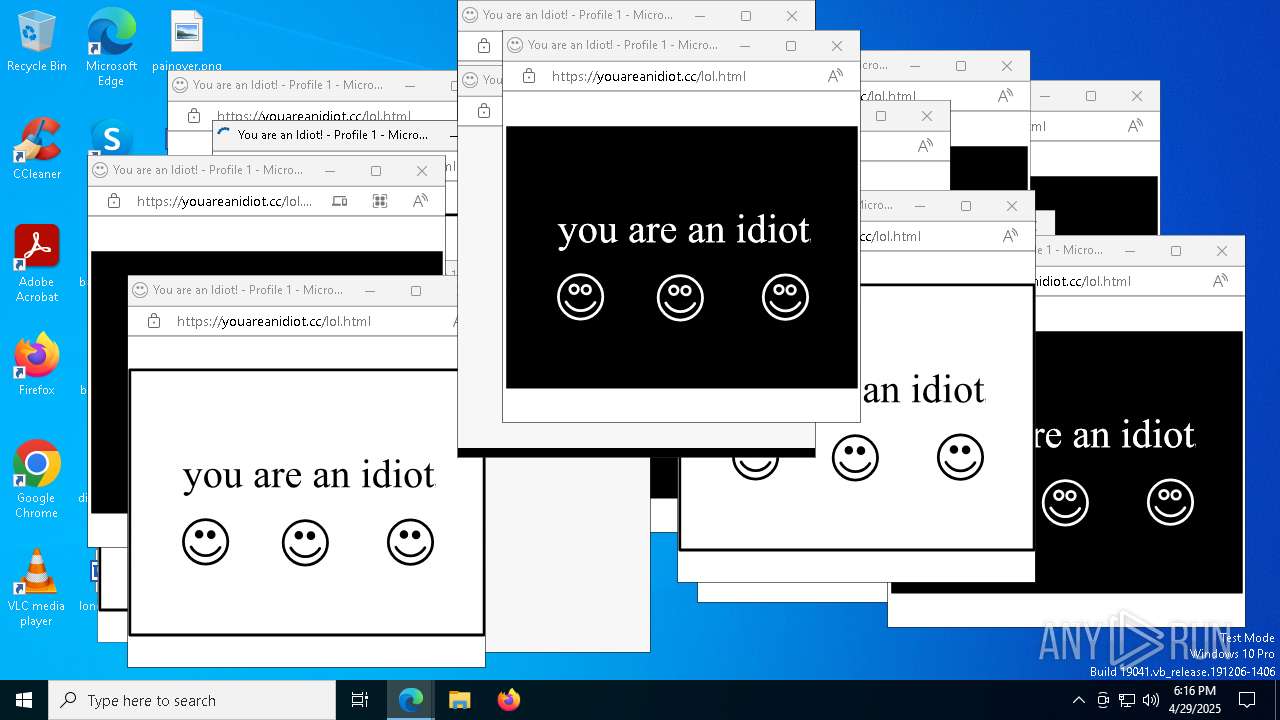Minimize the full white-page window
The width and height of the screenshot is (1280, 720).
370,291
